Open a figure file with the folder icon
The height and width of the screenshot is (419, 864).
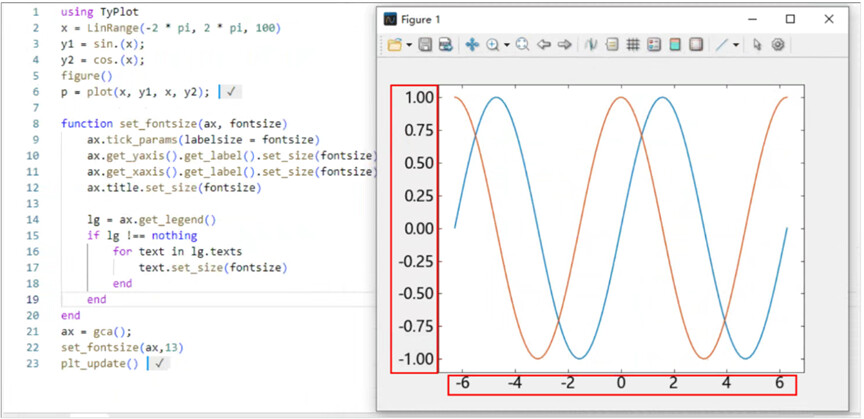coord(395,45)
